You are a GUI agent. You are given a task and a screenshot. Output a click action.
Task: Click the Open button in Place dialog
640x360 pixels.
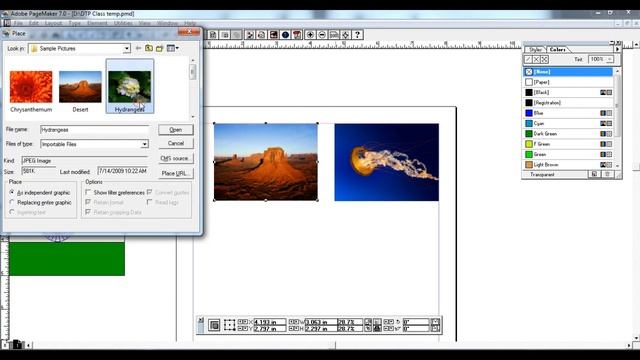pyautogui.click(x=176, y=130)
